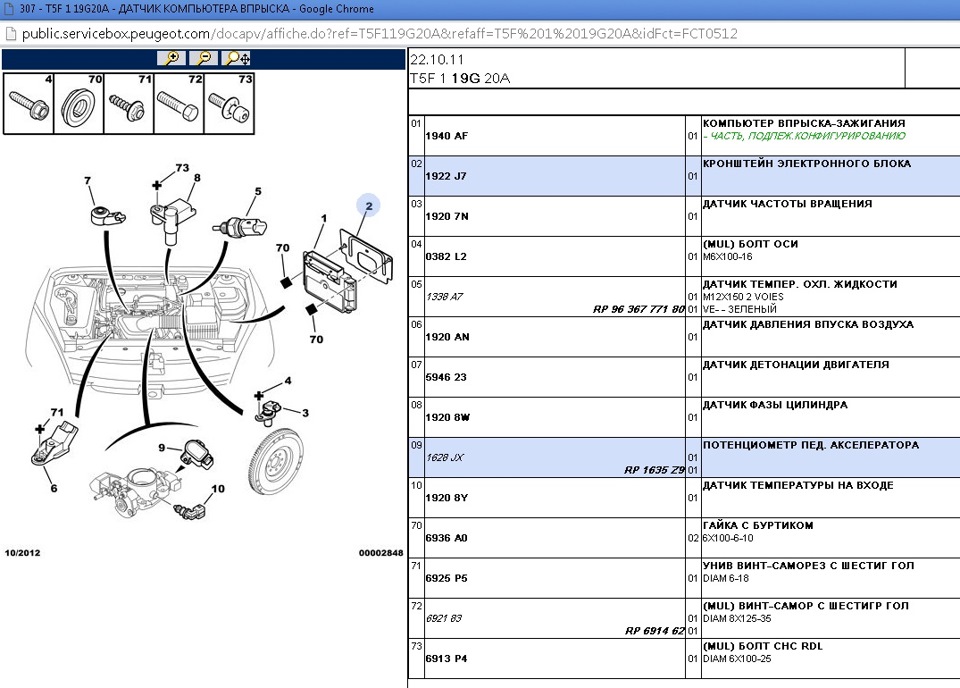The height and width of the screenshot is (688, 960).
Task: Select the screw thumbnail numbered 71
Action: pyautogui.click(x=129, y=103)
